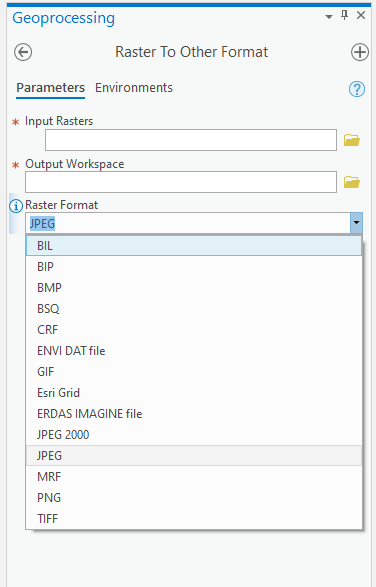This screenshot has width=376, height=587.
Task: Choose TIFF from format list
Action: click(x=194, y=518)
